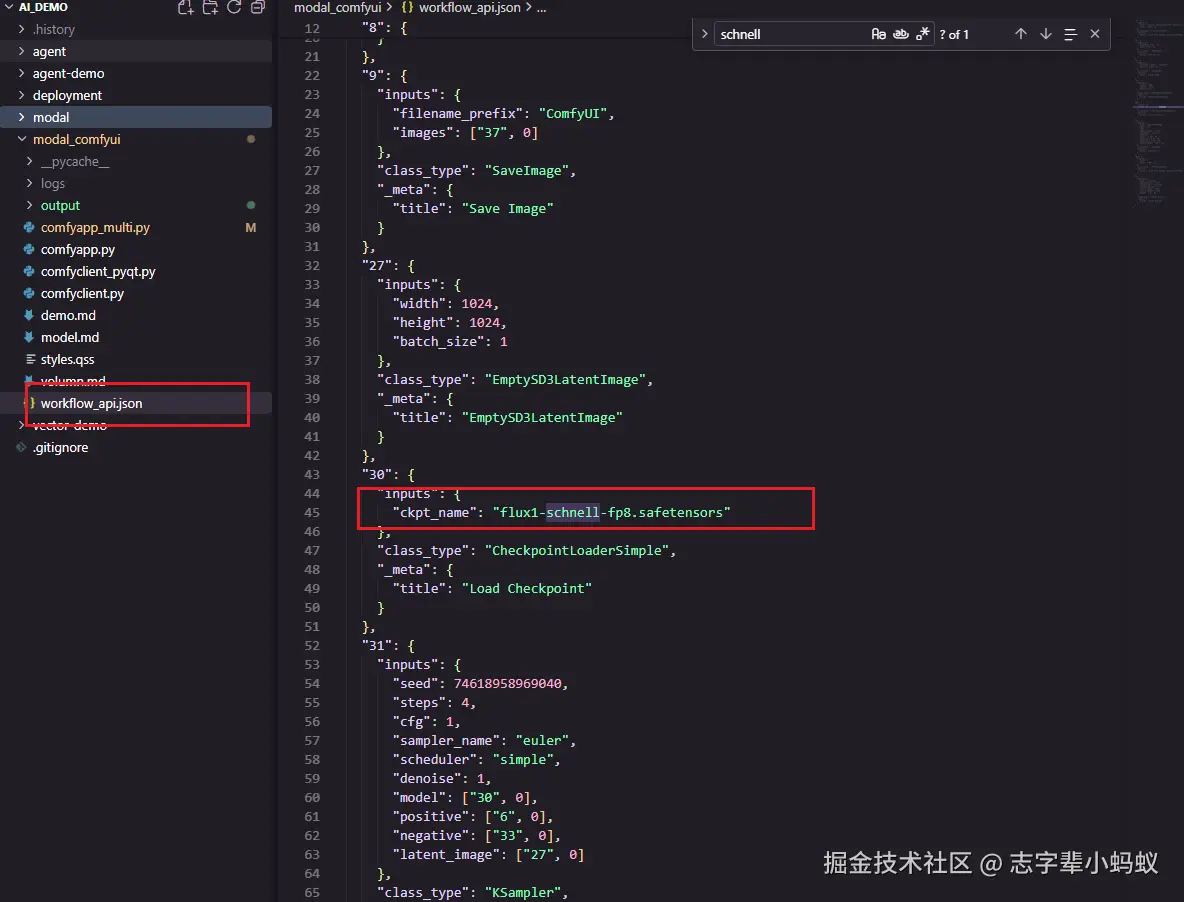1184x902 pixels.
Task: Click the M git status badge on comfyapp_multi.py
Action: tap(251, 227)
